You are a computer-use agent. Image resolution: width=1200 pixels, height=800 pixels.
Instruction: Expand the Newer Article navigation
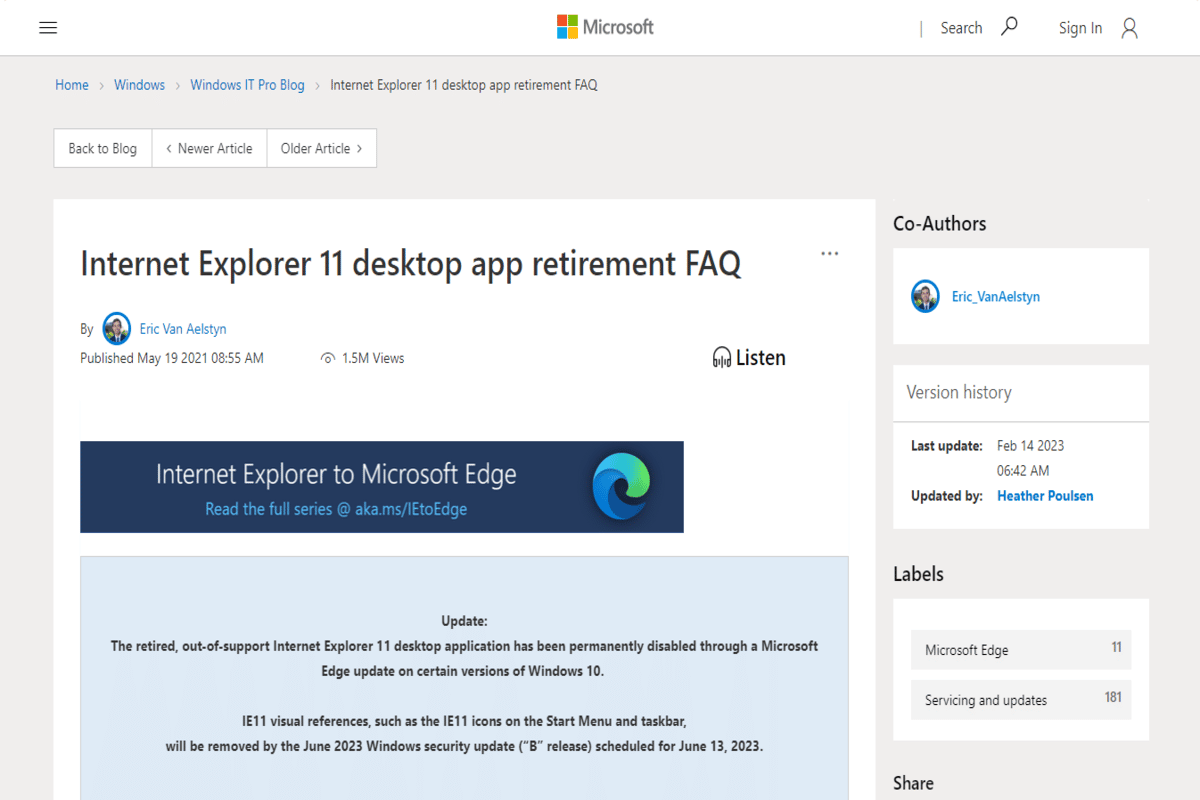(209, 147)
